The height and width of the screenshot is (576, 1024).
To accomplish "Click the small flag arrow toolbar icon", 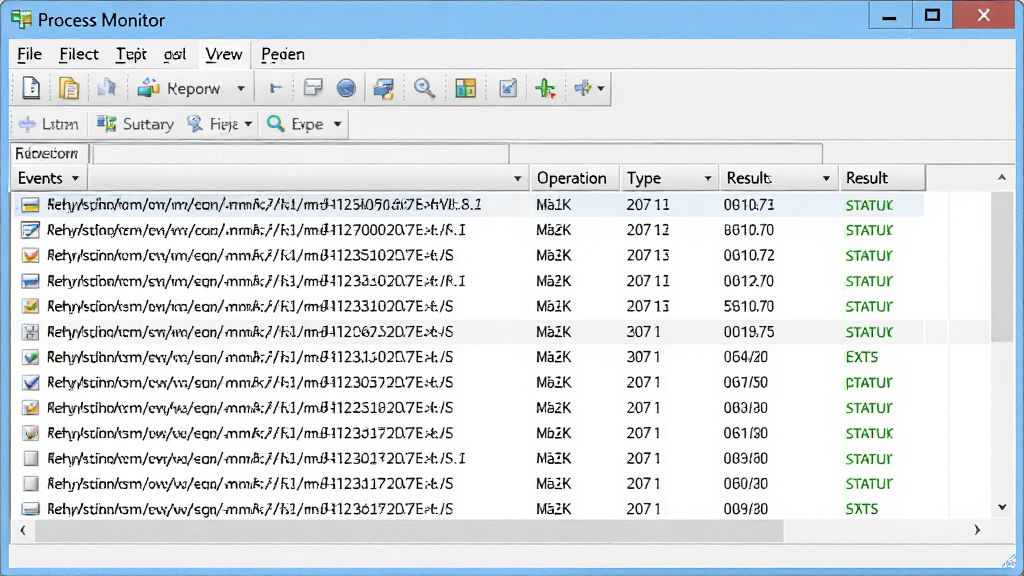I will point(276,88).
